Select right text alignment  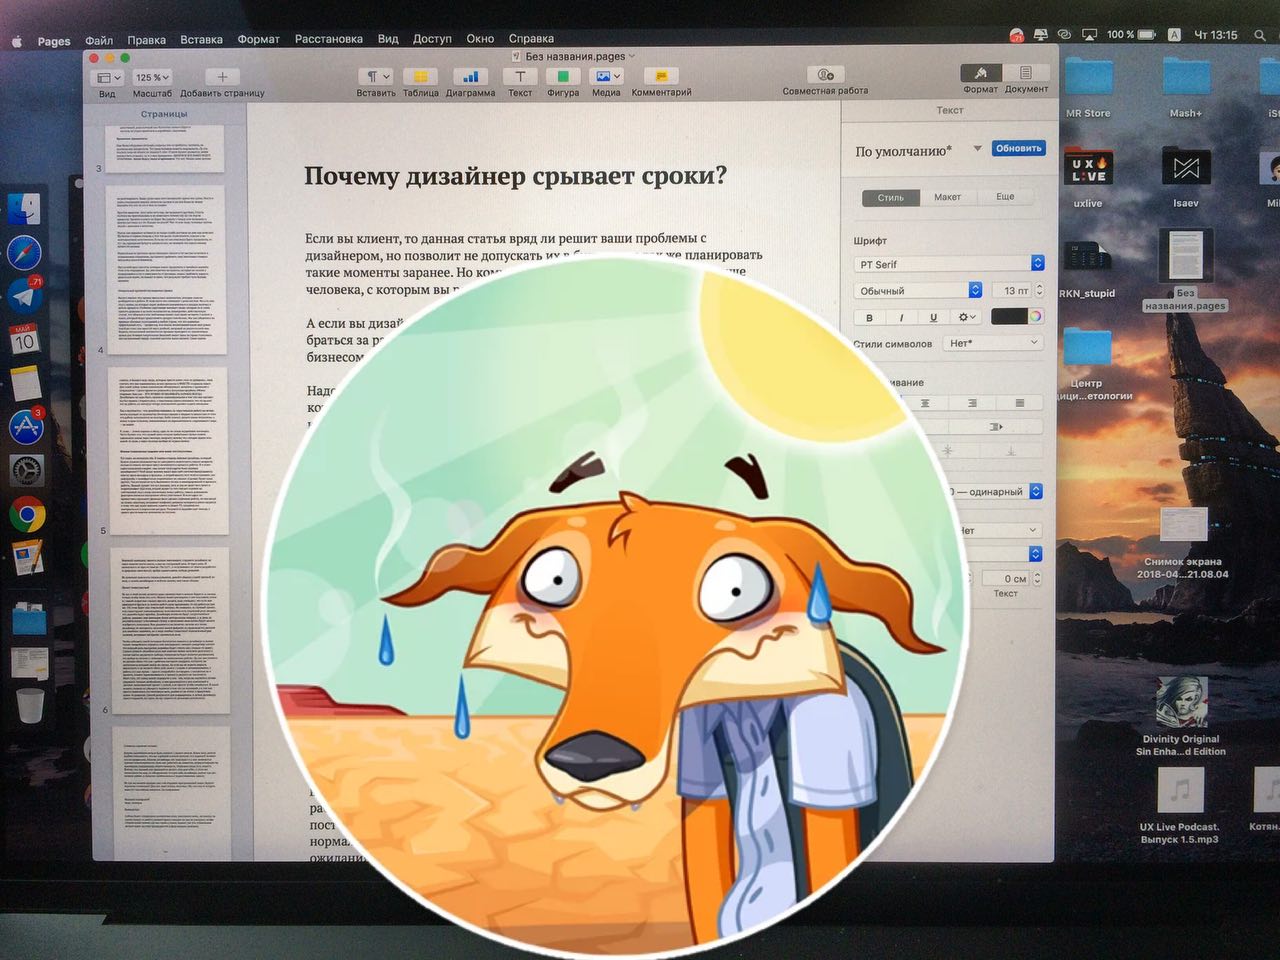(x=972, y=403)
